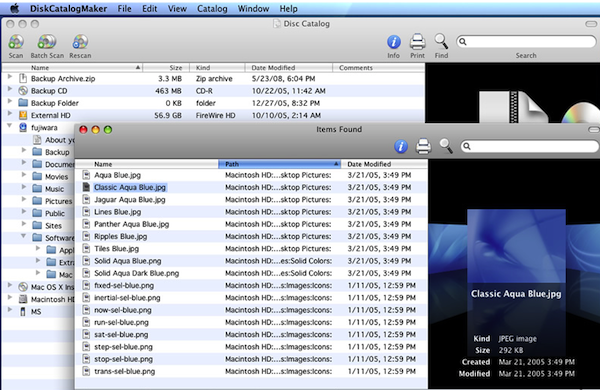This screenshot has height=390, width=600.
Task: Click the Macintosh HD drive icon
Action: click(23, 299)
